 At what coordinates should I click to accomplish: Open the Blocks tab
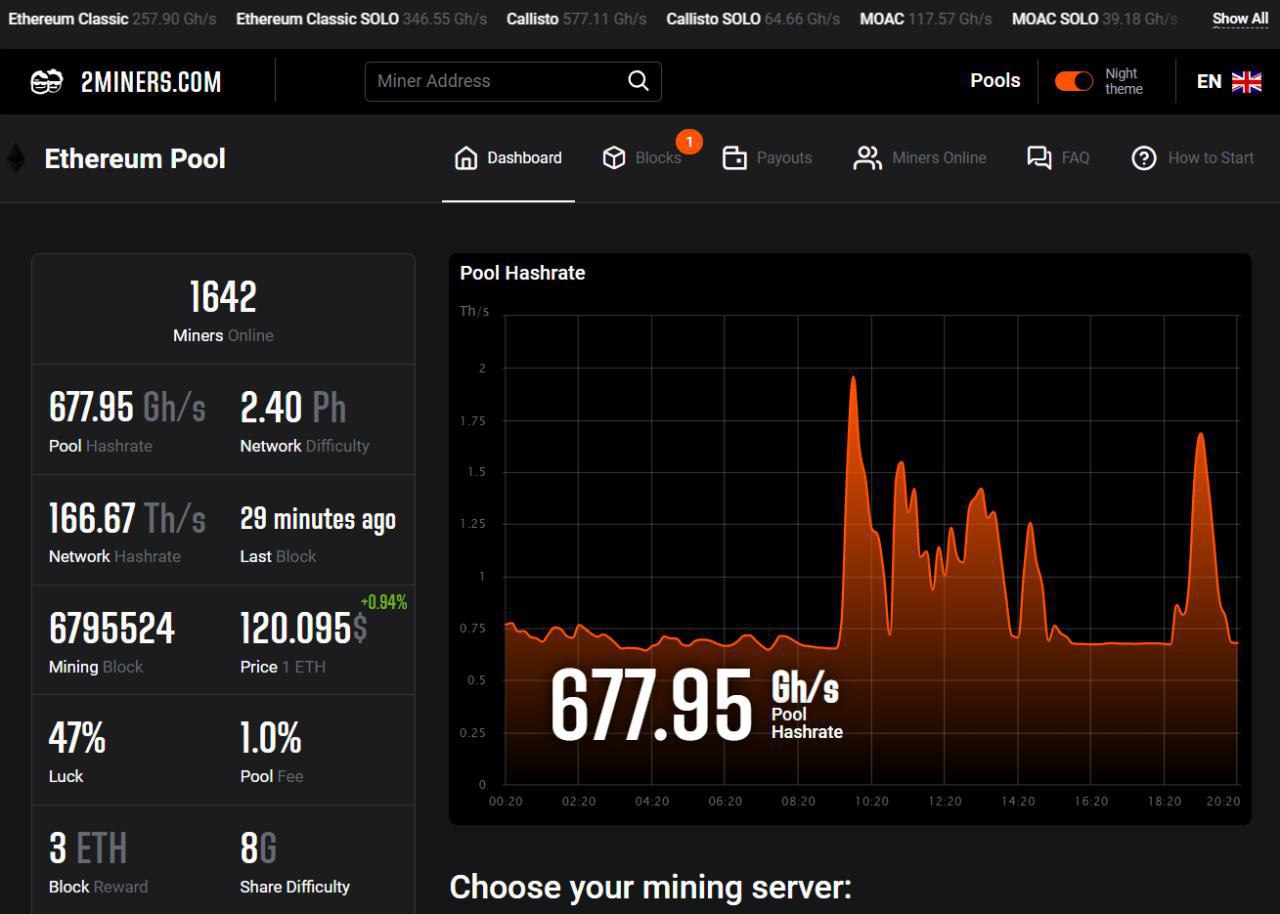click(642, 158)
